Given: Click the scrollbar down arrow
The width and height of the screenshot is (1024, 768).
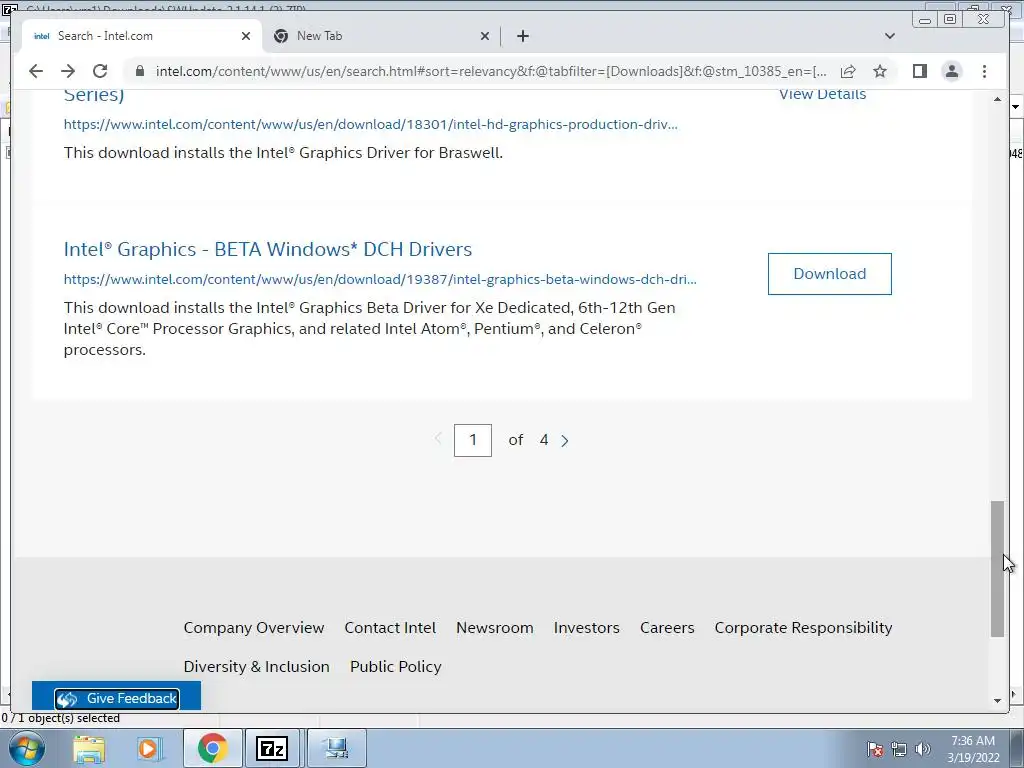Looking at the screenshot, I should [x=997, y=701].
